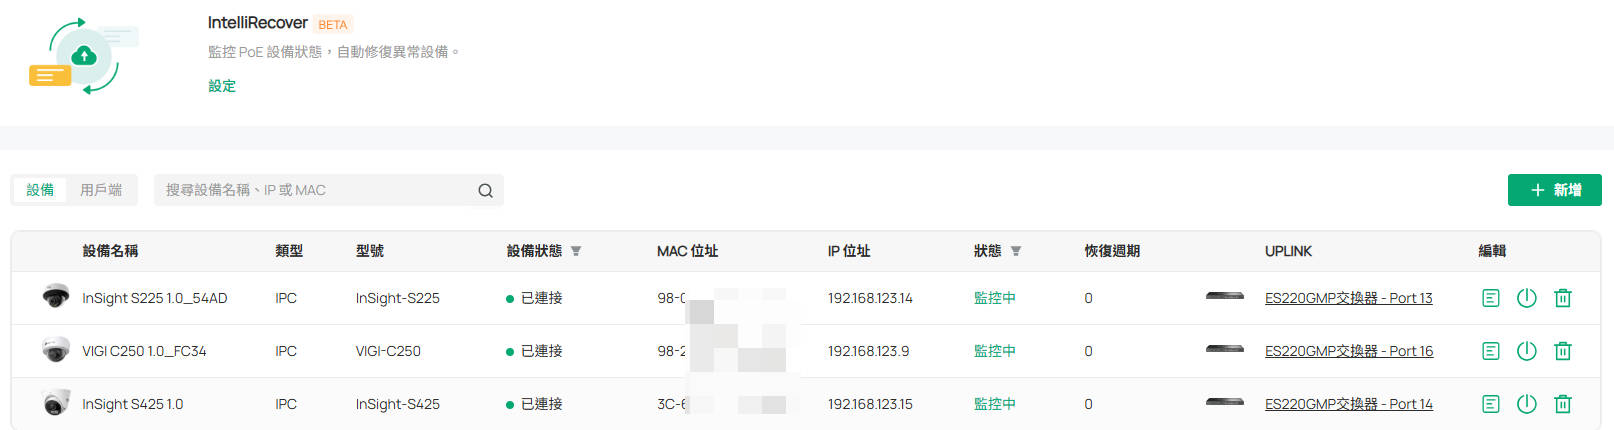Click power icon for InSight S225 device
Screen dimensions: 1614x430
[x=1526, y=298]
